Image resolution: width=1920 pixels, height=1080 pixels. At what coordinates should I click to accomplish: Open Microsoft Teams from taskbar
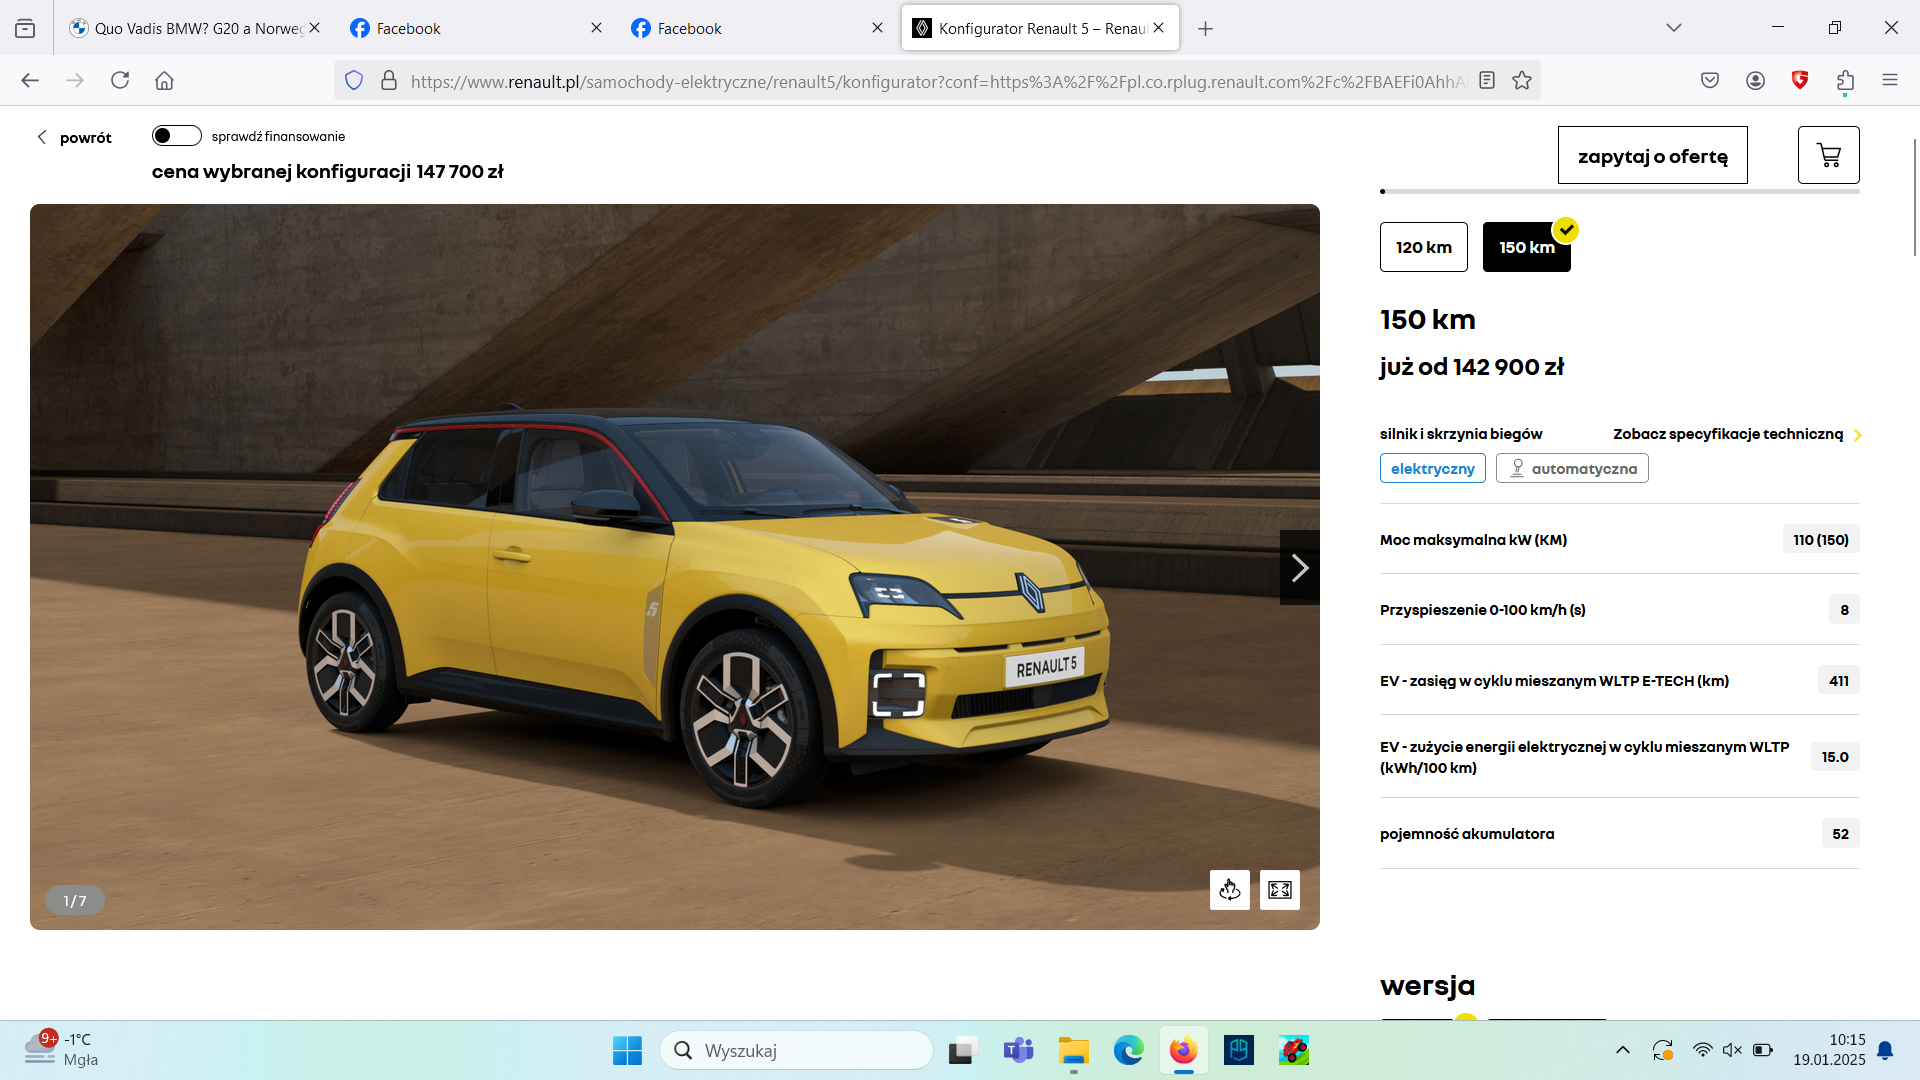(1018, 1050)
